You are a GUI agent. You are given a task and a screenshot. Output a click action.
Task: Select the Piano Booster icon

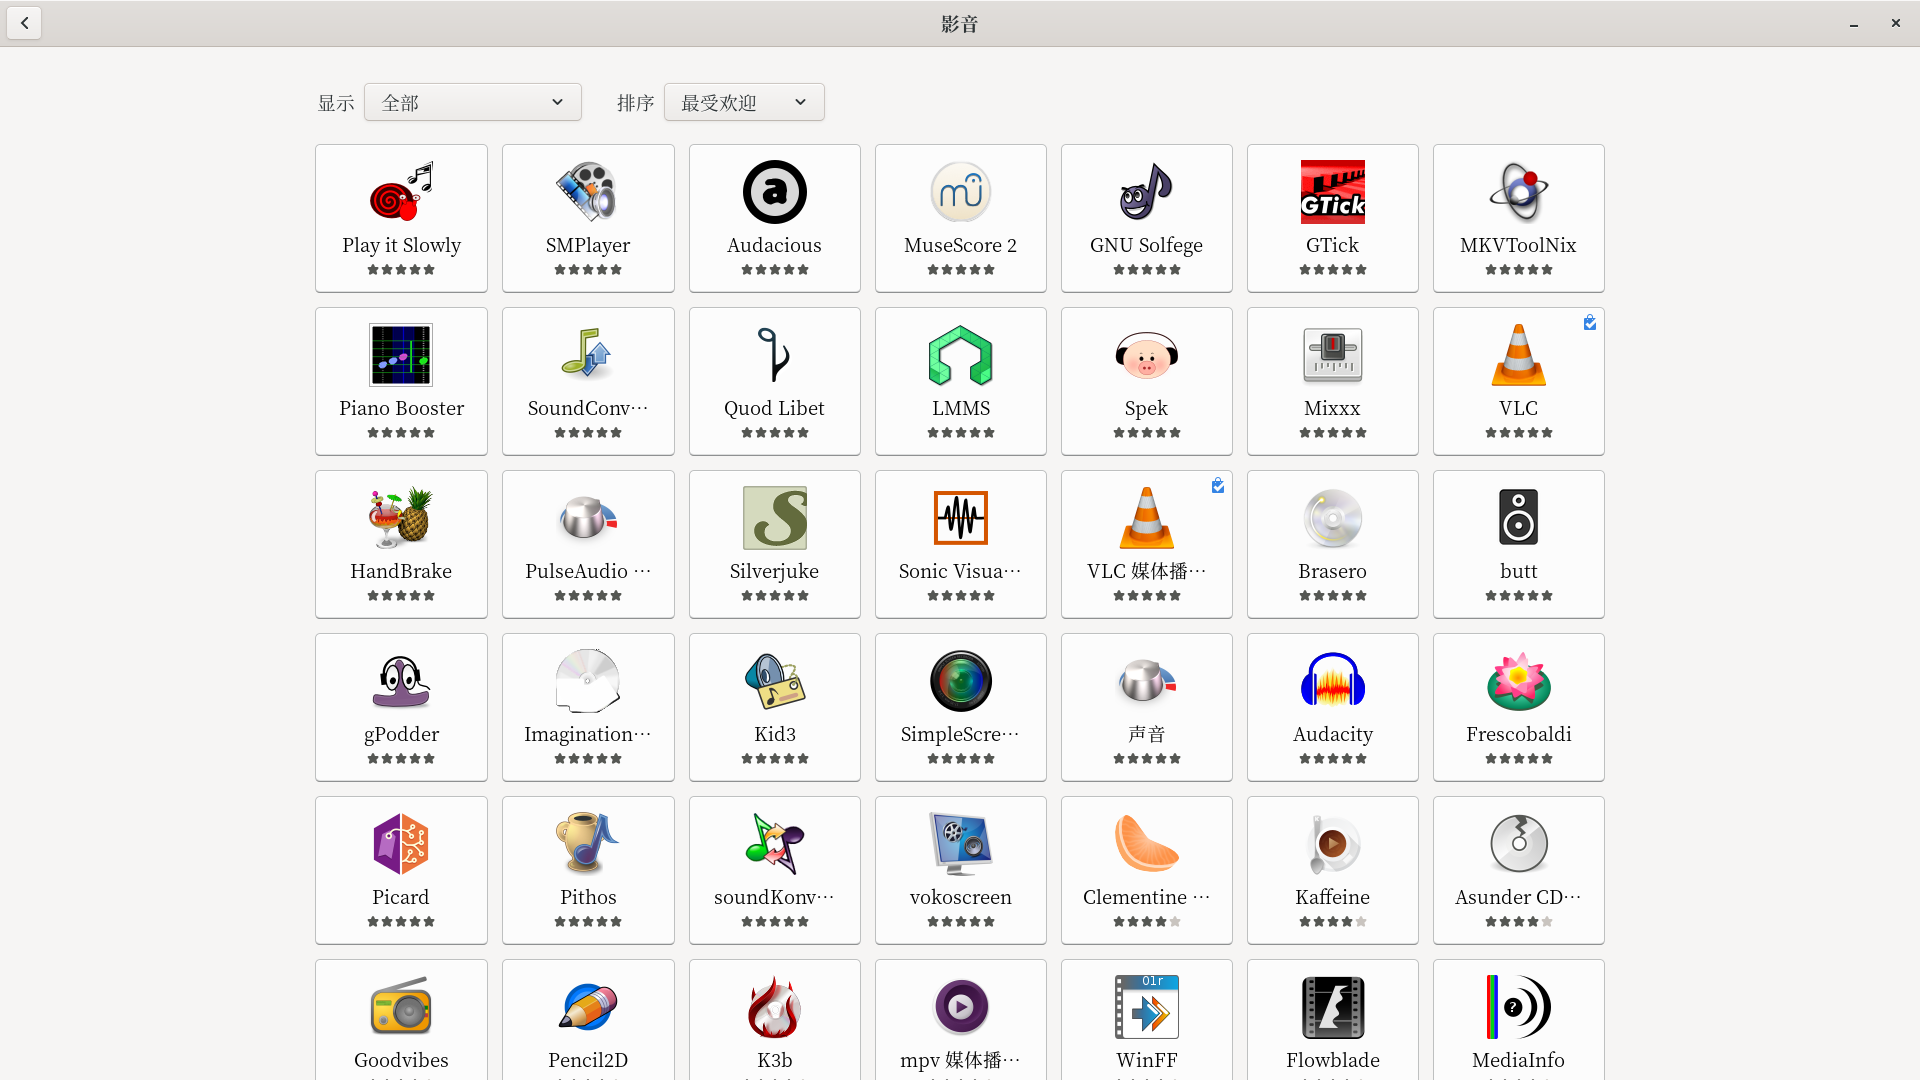pyautogui.click(x=401, y=354)
